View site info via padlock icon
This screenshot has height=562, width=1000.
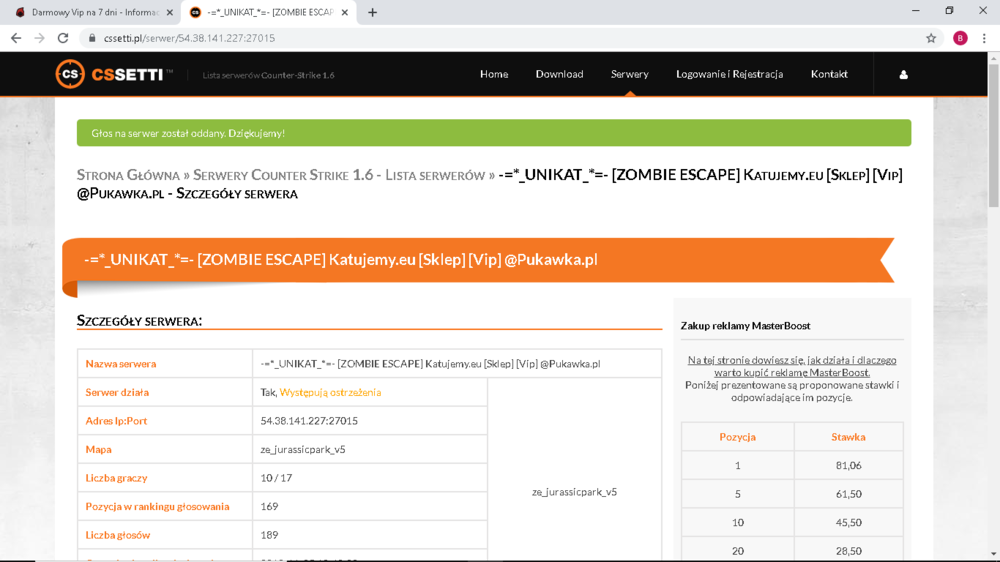pyautogui.click(x=92, y=38)
